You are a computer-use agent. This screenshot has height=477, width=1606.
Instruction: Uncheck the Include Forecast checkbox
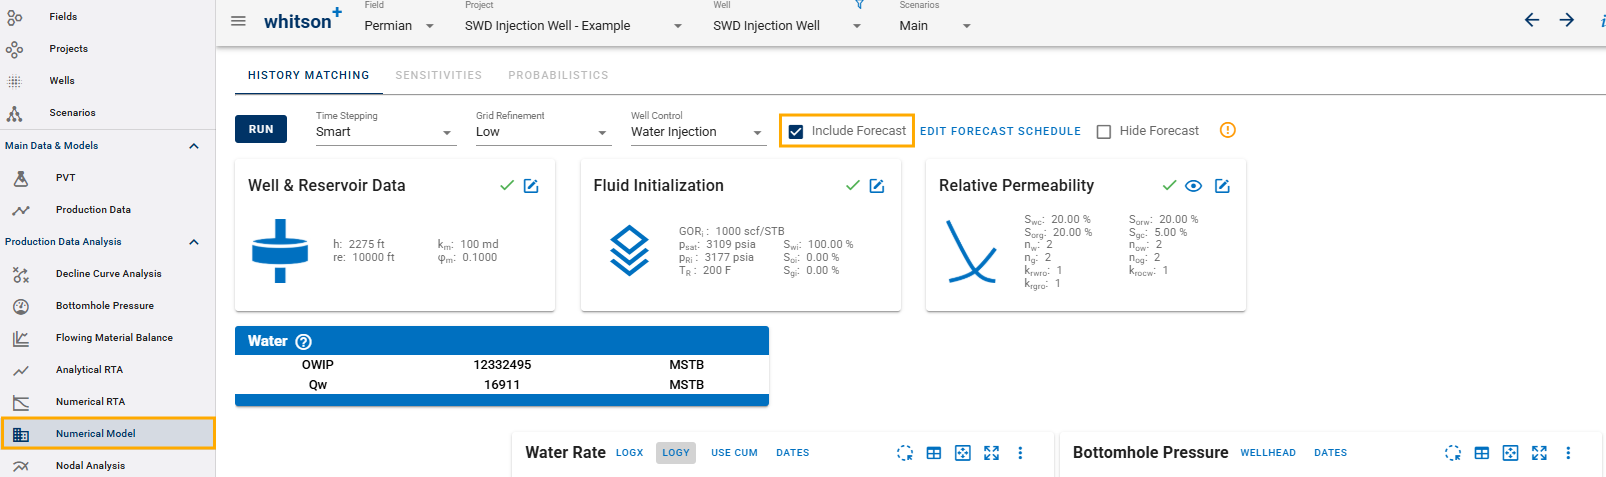pyautogui.click(x=796, y=131)
